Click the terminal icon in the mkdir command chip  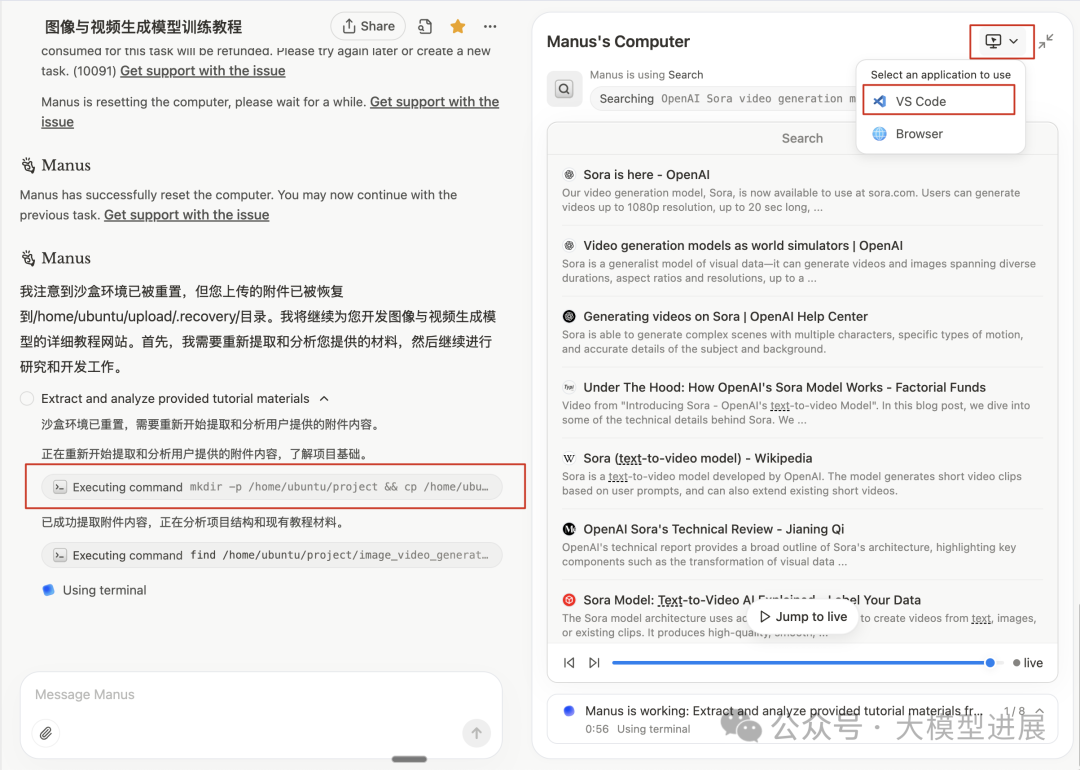(60, 487)
